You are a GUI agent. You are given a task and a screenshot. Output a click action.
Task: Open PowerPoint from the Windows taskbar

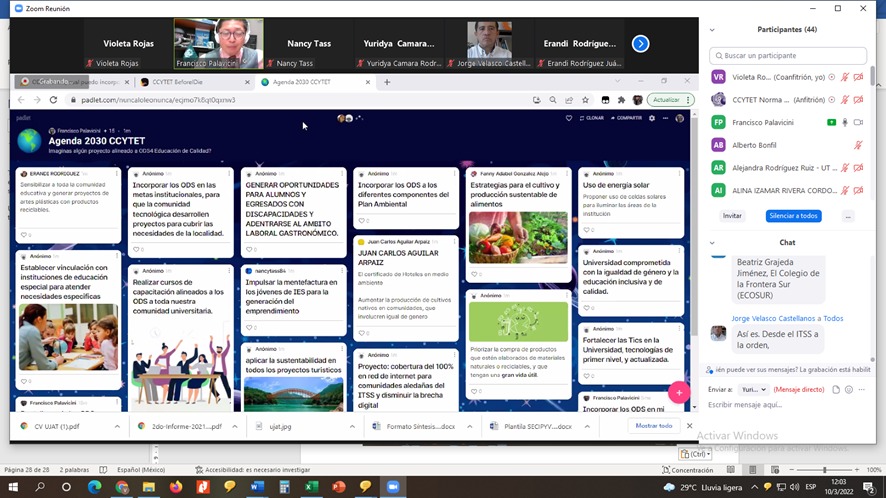click(338, 486)
